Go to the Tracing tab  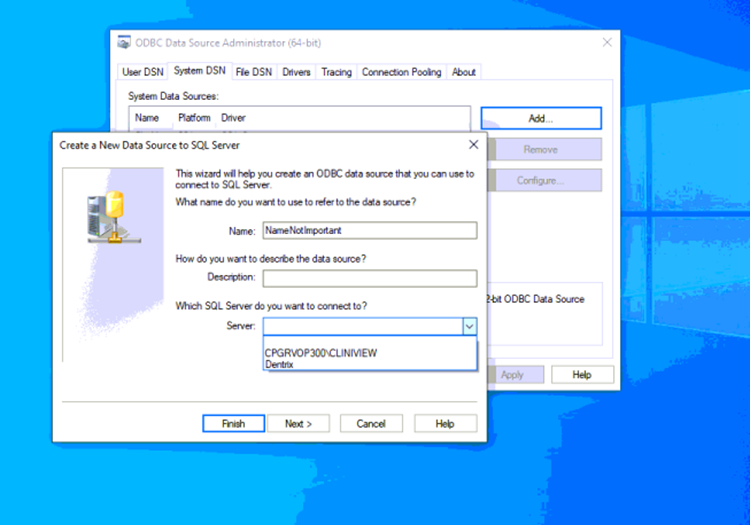pyautogui.click(x=336, y=72)
